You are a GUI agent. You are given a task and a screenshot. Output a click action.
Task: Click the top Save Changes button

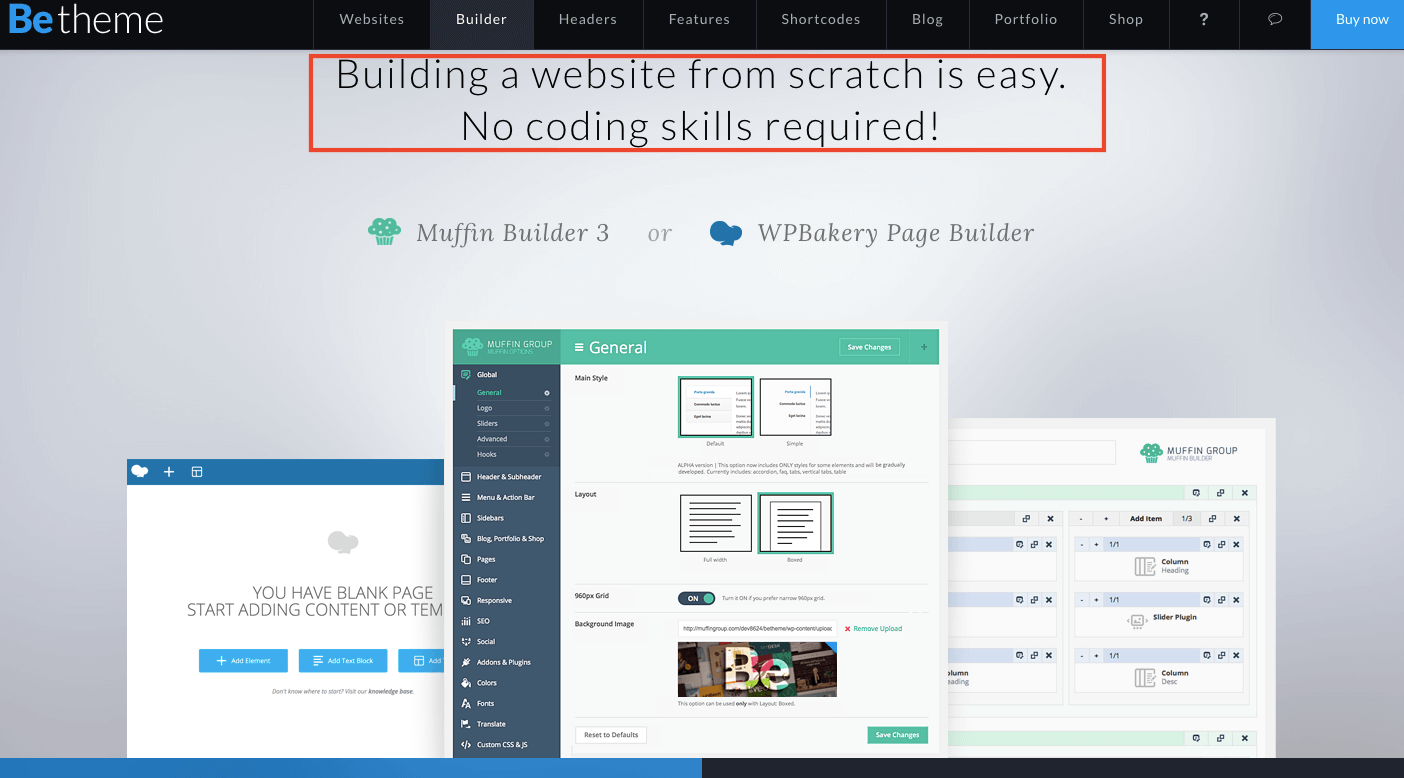[x=869, y=347]
